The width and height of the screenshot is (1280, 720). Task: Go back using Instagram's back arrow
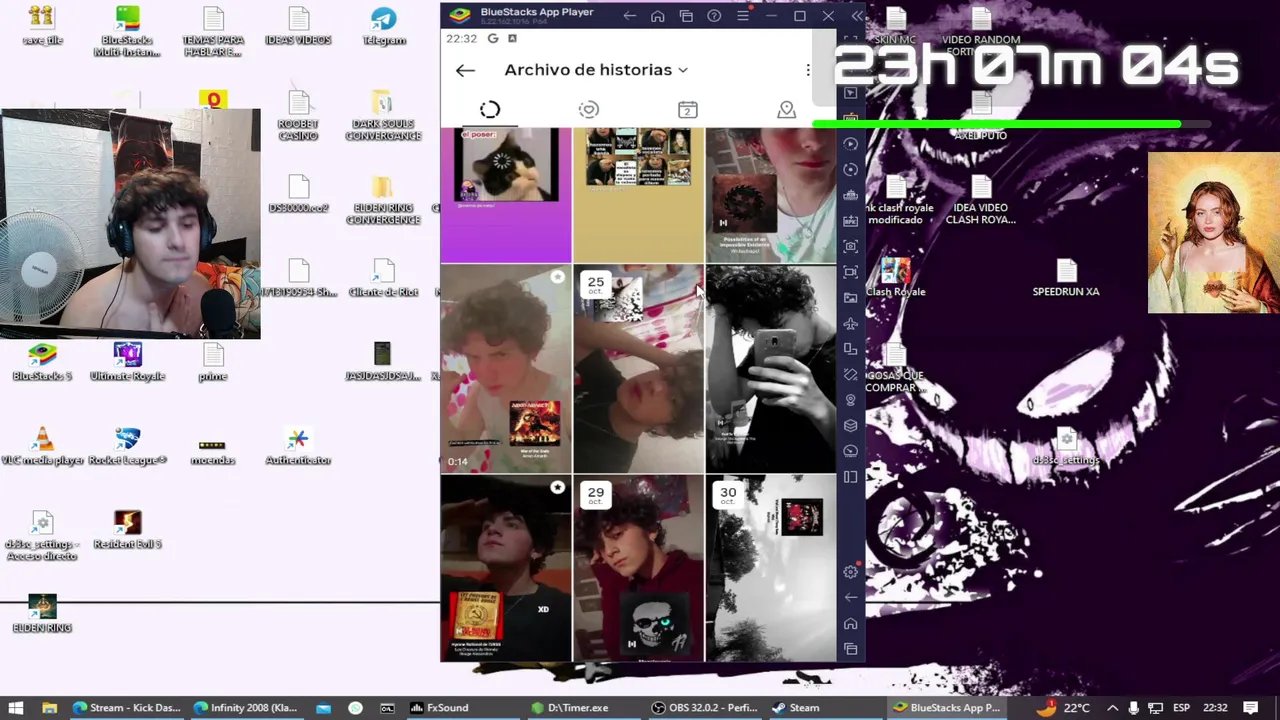pyautogui.click(x=465, y=70)
